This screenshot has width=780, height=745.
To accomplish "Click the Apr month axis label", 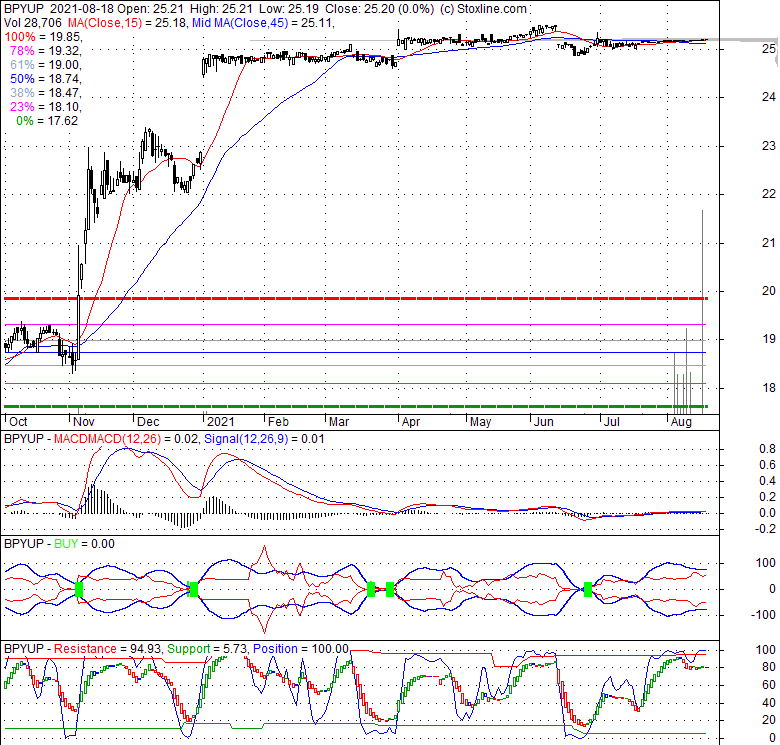I will (x=411, y=422).
